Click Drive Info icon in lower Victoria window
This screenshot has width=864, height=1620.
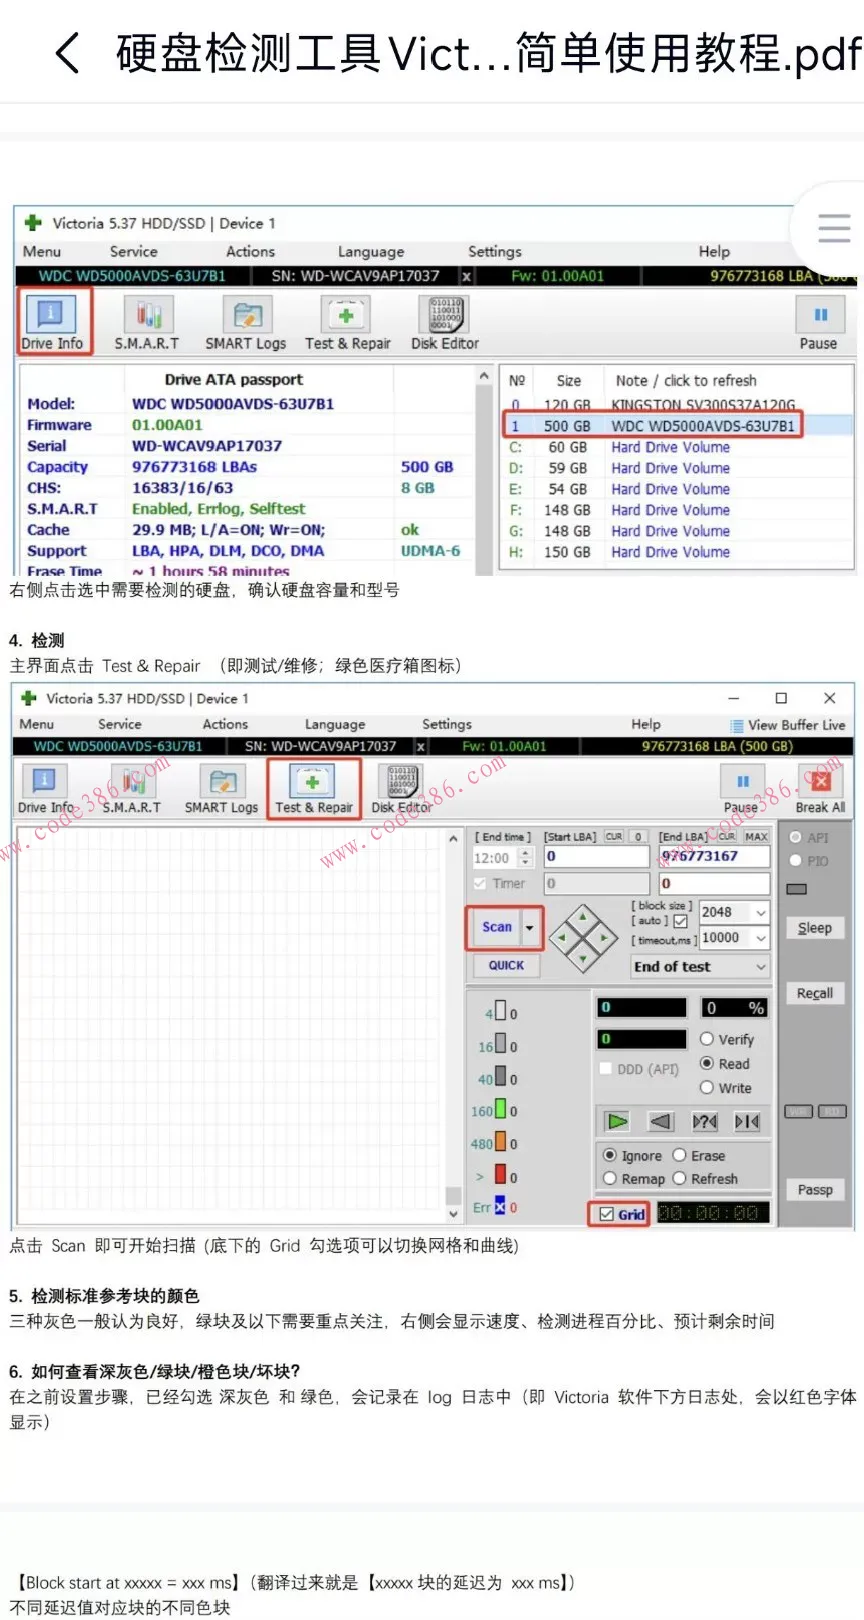pos(43,780)
